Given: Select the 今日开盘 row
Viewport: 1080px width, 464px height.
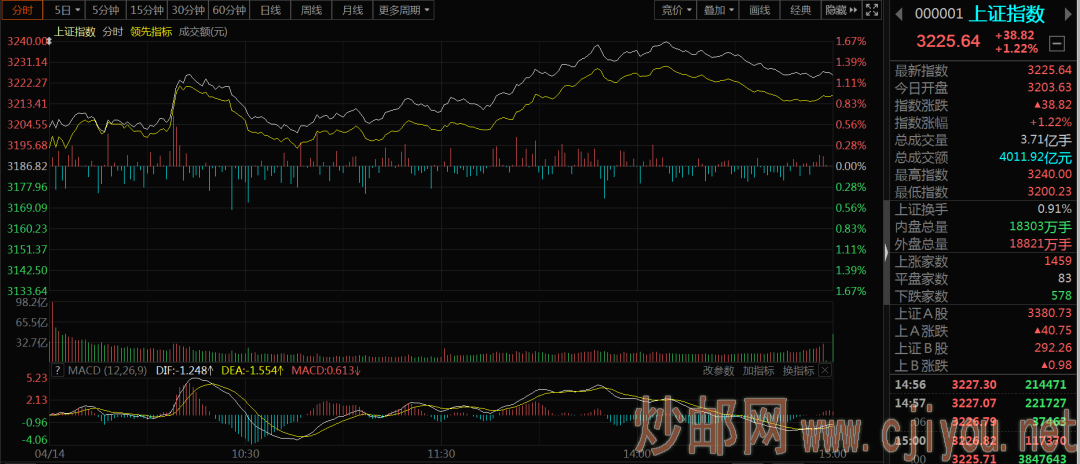Looking at the screenshot, I should click(984, 87).
